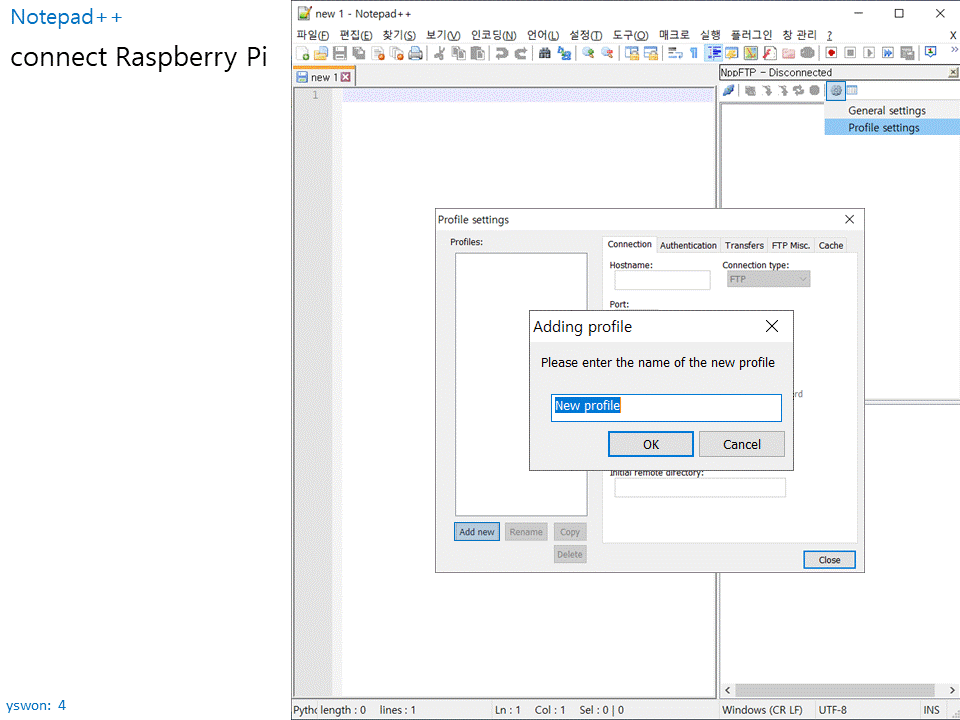This screenshot has width=960, height=720.
Task: Open the 플러그인 menu
Action: [x=751, y=35]
